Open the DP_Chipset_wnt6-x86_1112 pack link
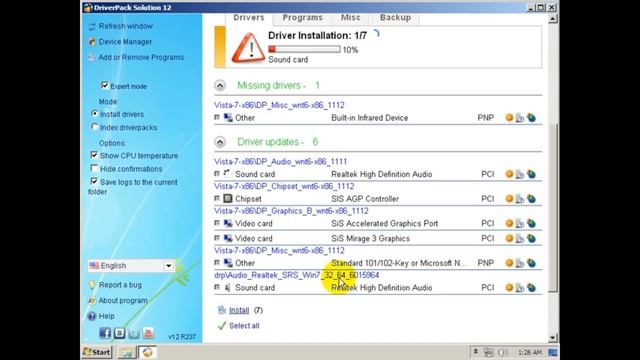Image resolution: width=640 pixels, height=360 pixels. (284, 187)
